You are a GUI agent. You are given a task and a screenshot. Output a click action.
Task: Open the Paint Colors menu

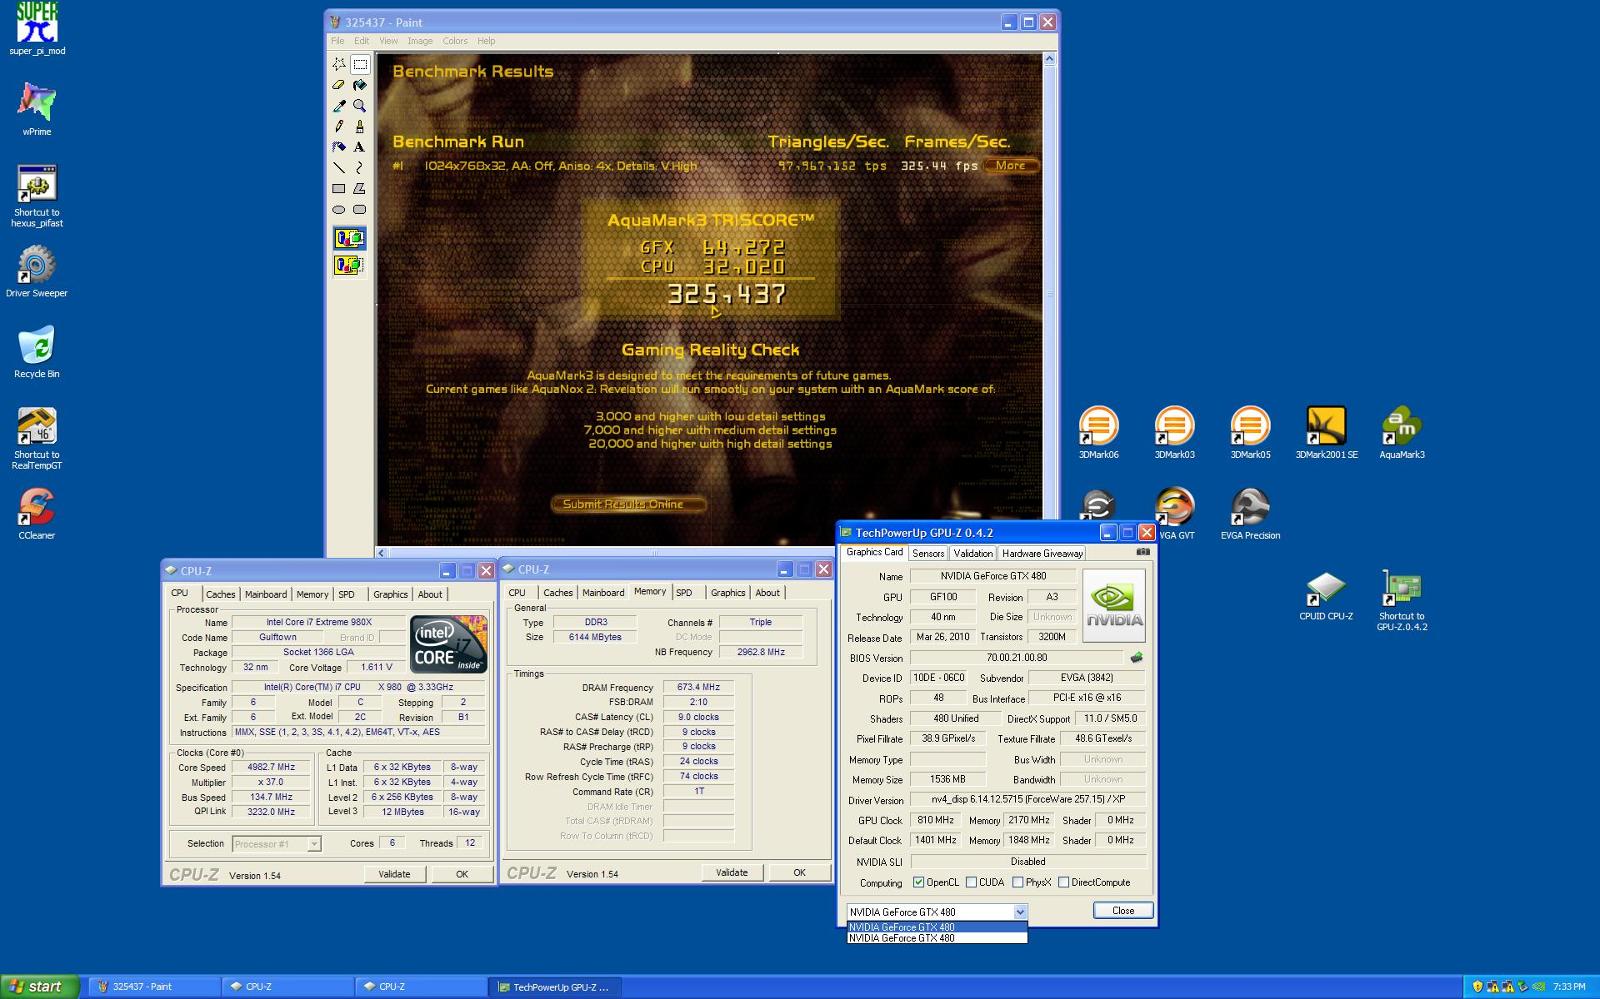coord(455,41)
